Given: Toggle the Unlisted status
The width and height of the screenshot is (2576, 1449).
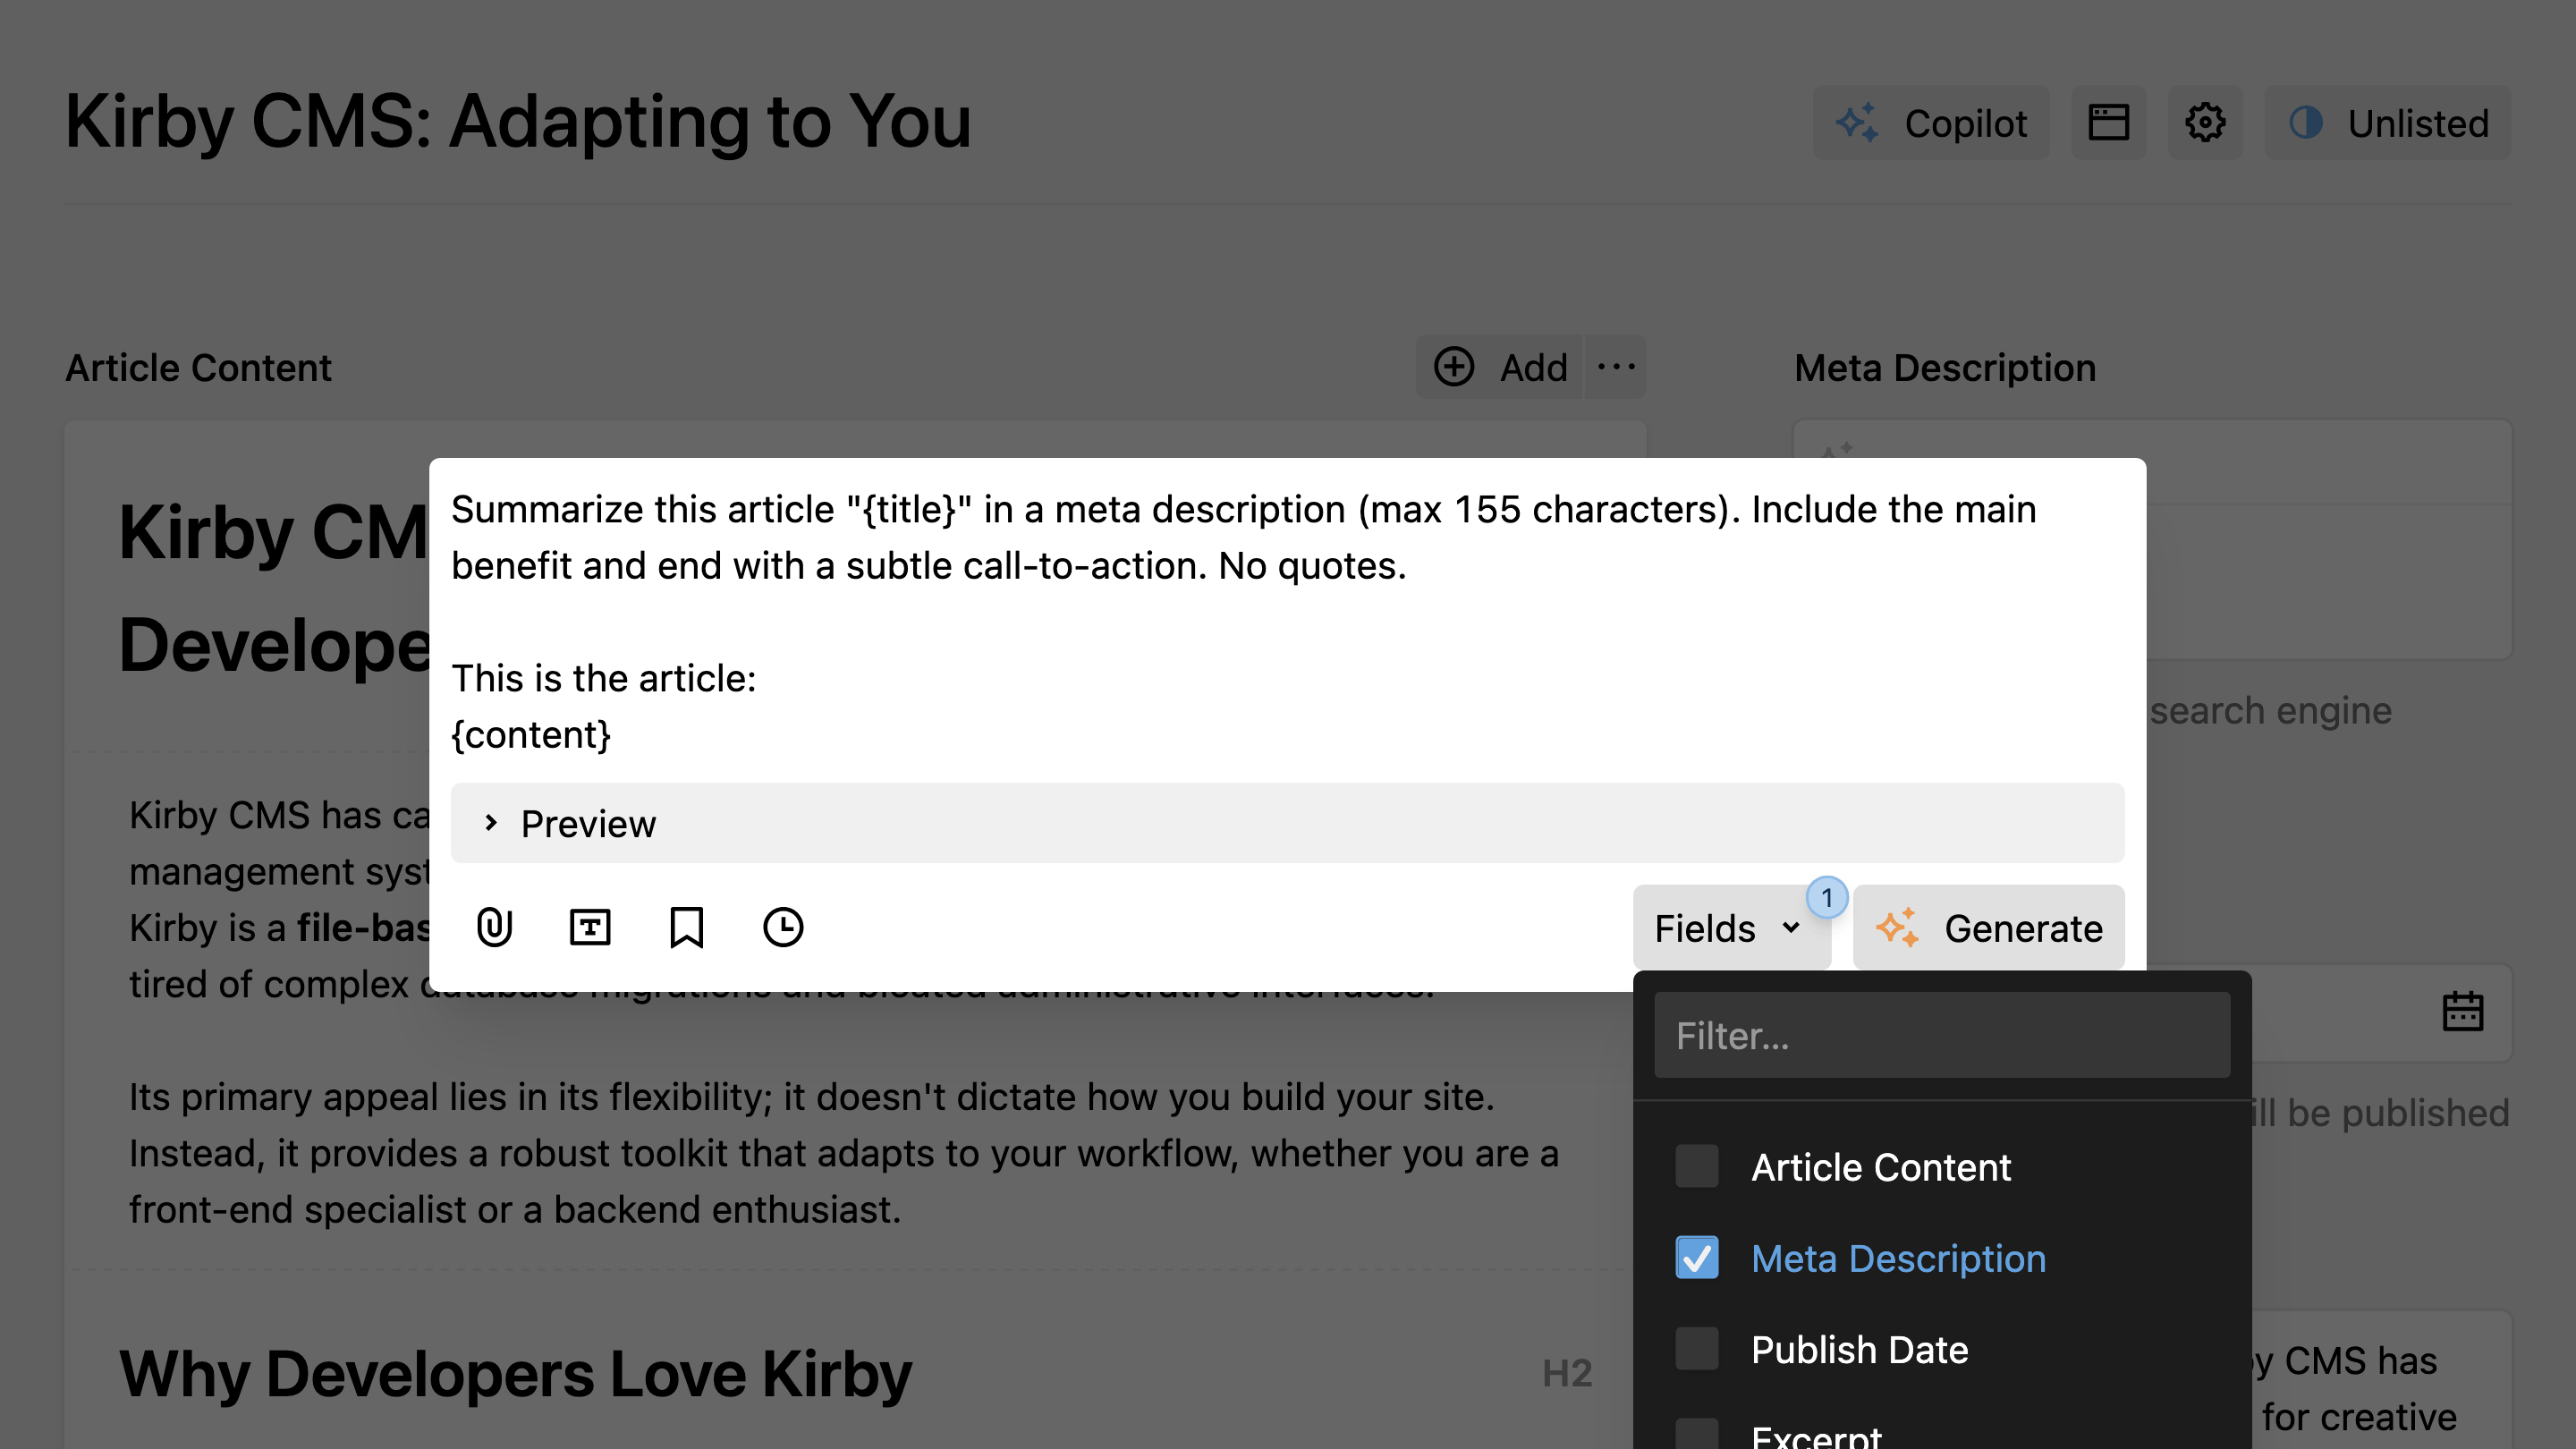Looking at the screenshot, I should [2388, 122].
